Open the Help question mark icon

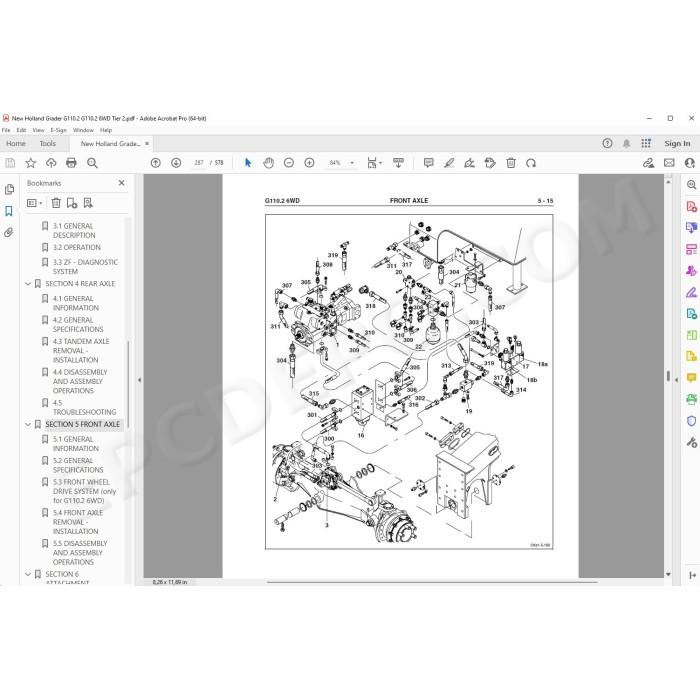coord(607,143)
